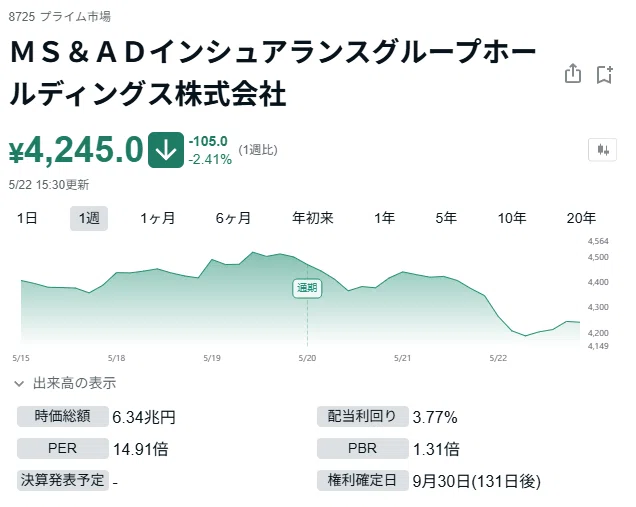636x507 pixels.
Task: Click the share icon
Action: pos(573,74)
